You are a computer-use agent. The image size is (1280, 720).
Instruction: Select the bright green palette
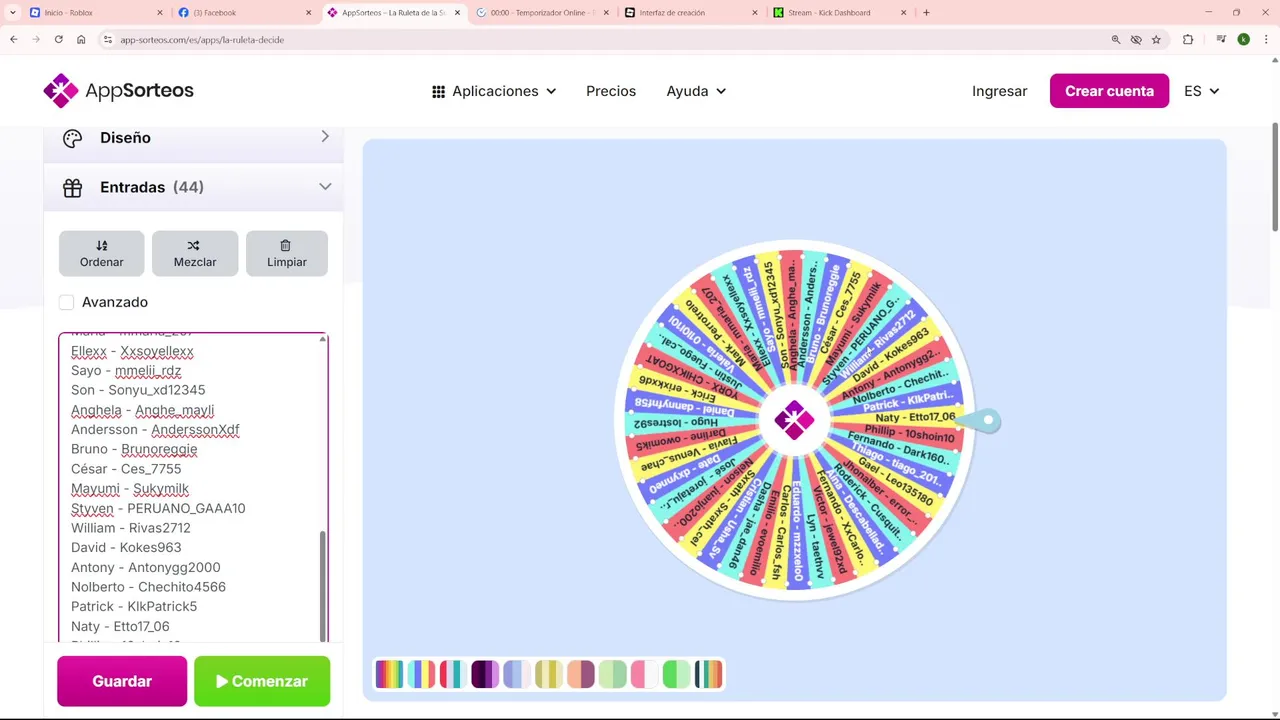pyautogui.click(x=677, y=674)
